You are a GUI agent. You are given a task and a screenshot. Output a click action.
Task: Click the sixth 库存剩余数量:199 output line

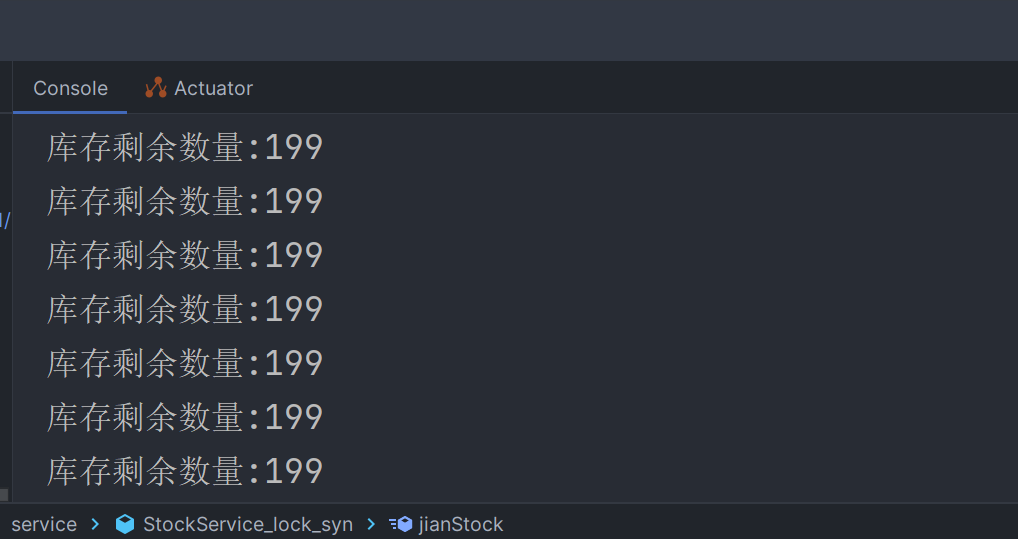point(185,417)
